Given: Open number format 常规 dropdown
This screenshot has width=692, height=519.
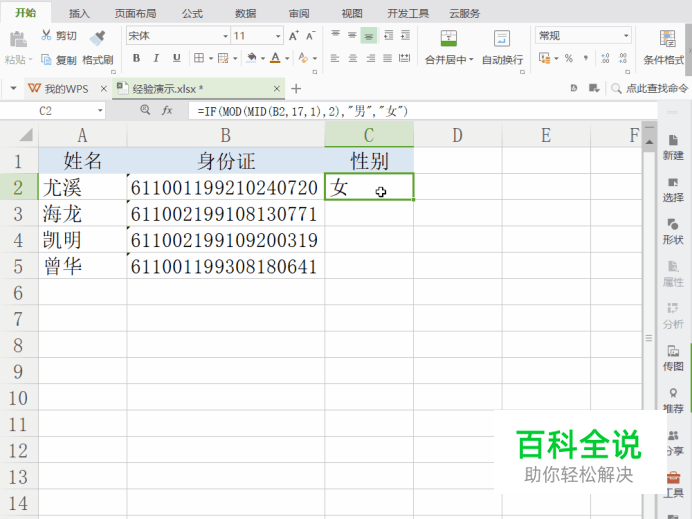Looking at the screenshot, I should pyautogui.click(x=626, y=35).
